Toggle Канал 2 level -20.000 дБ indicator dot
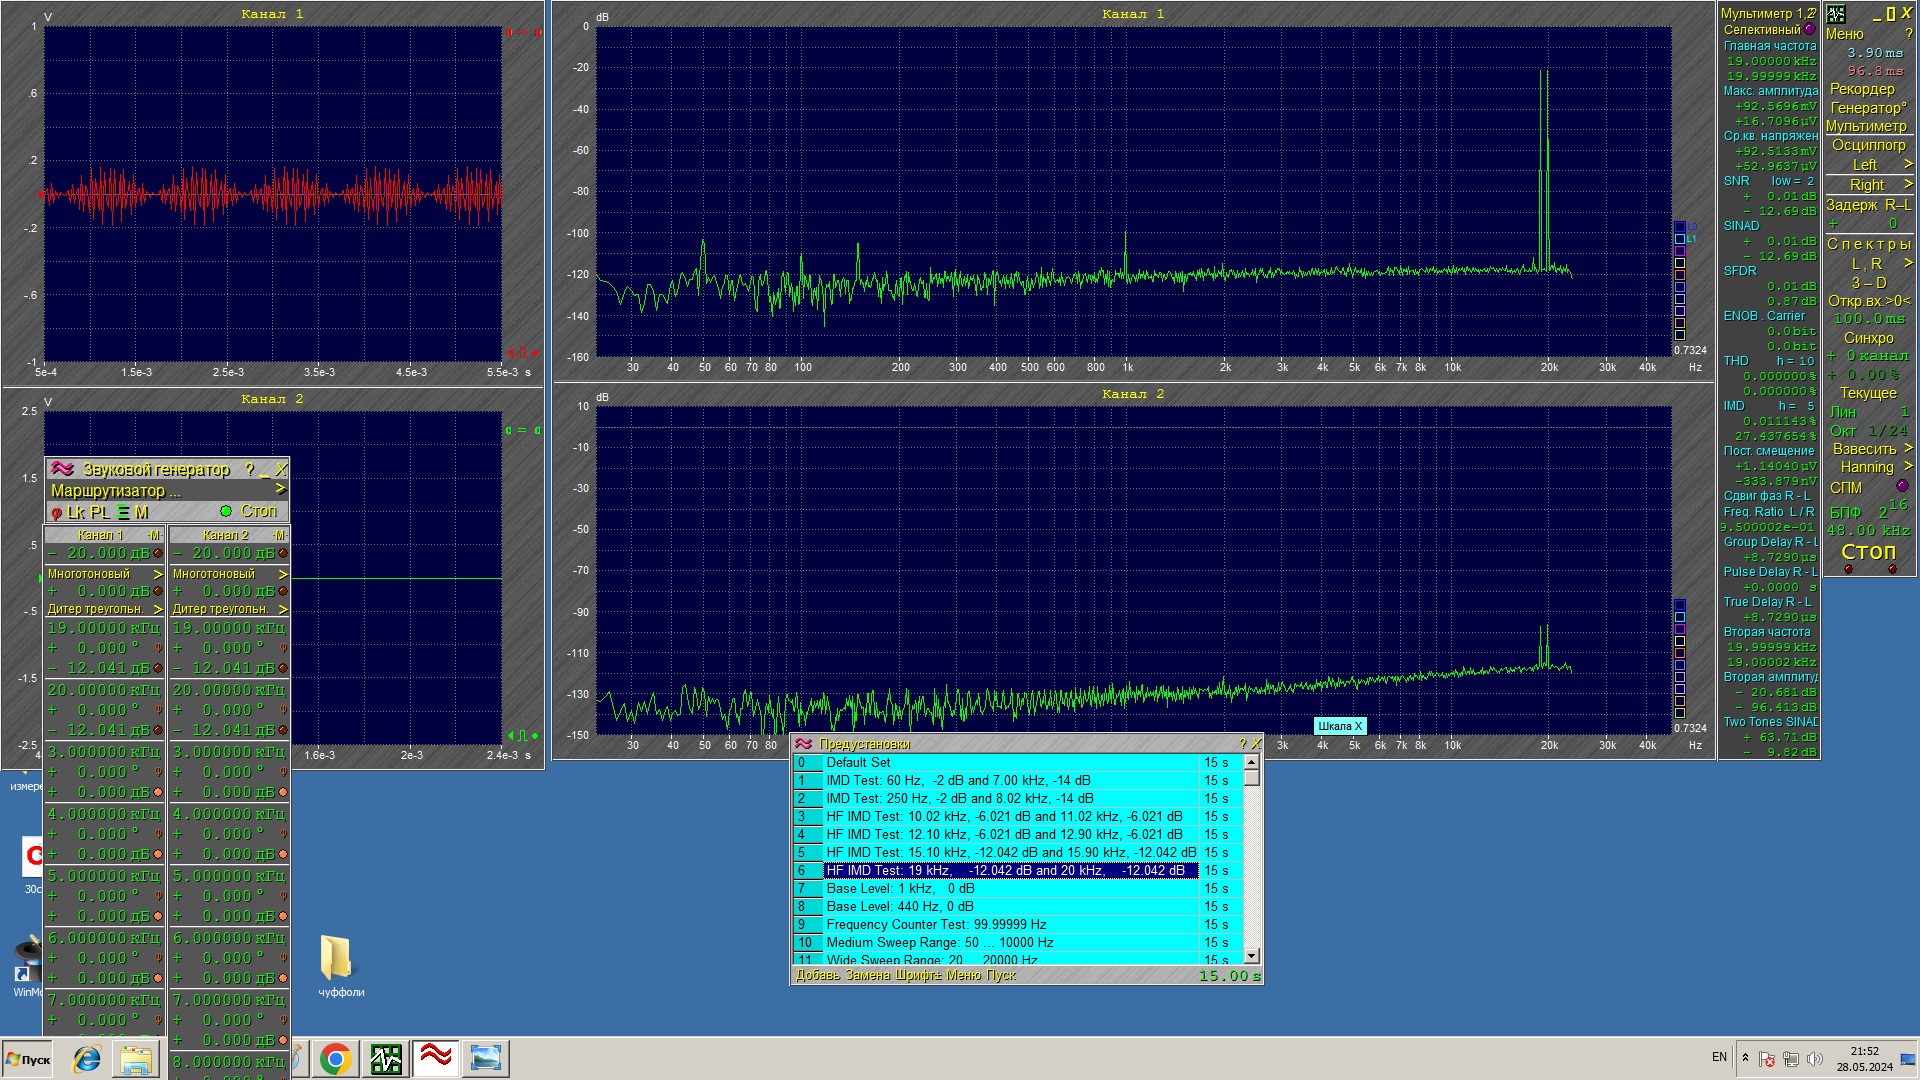This screenshot has width=1920, height=1080. (x=283, y=553)
